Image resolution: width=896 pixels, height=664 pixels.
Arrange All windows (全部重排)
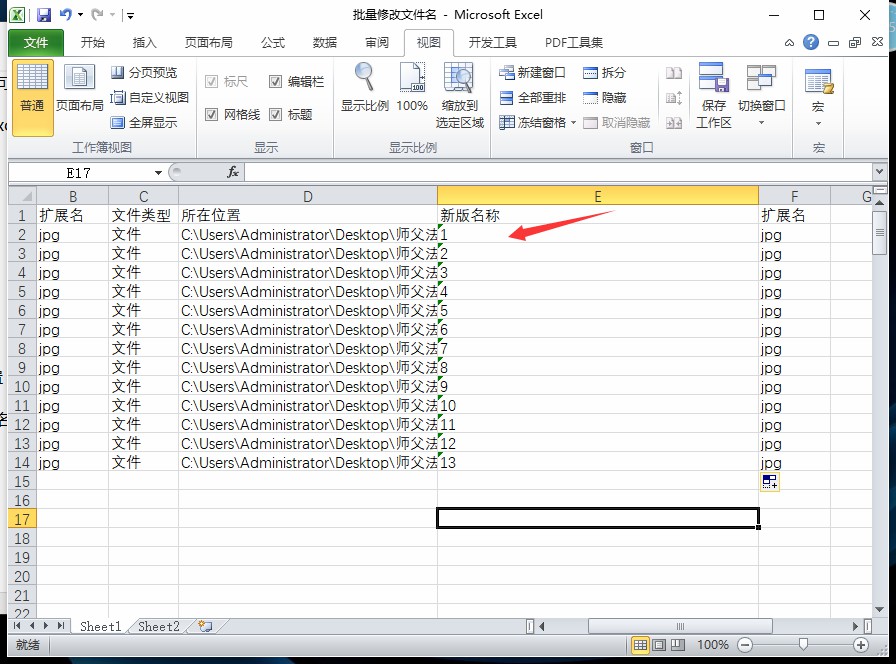coord(532,98)
